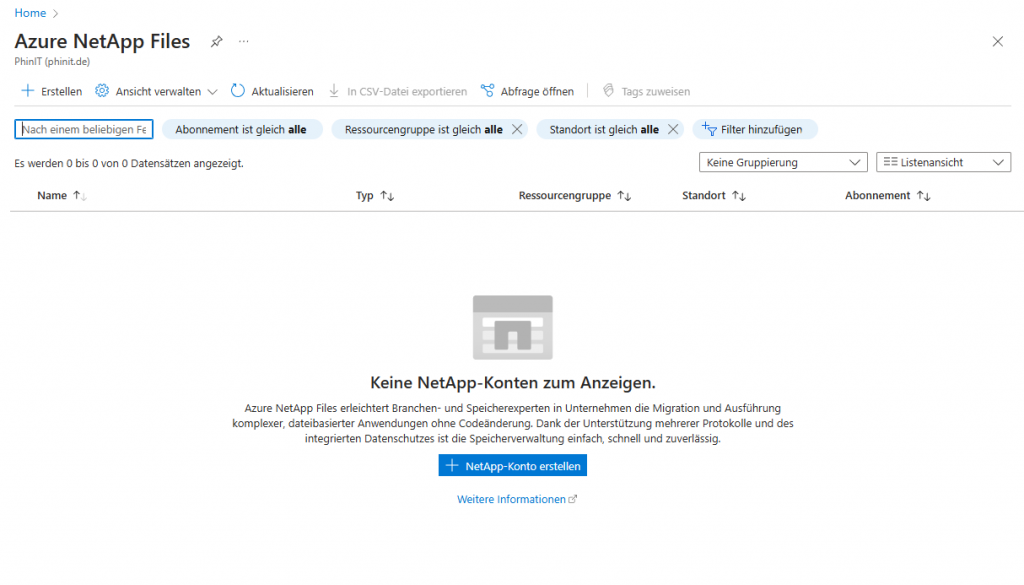Click the Aktualisieren refresh icon
This screenshot has width=1024, height=585.
(237, 90)
